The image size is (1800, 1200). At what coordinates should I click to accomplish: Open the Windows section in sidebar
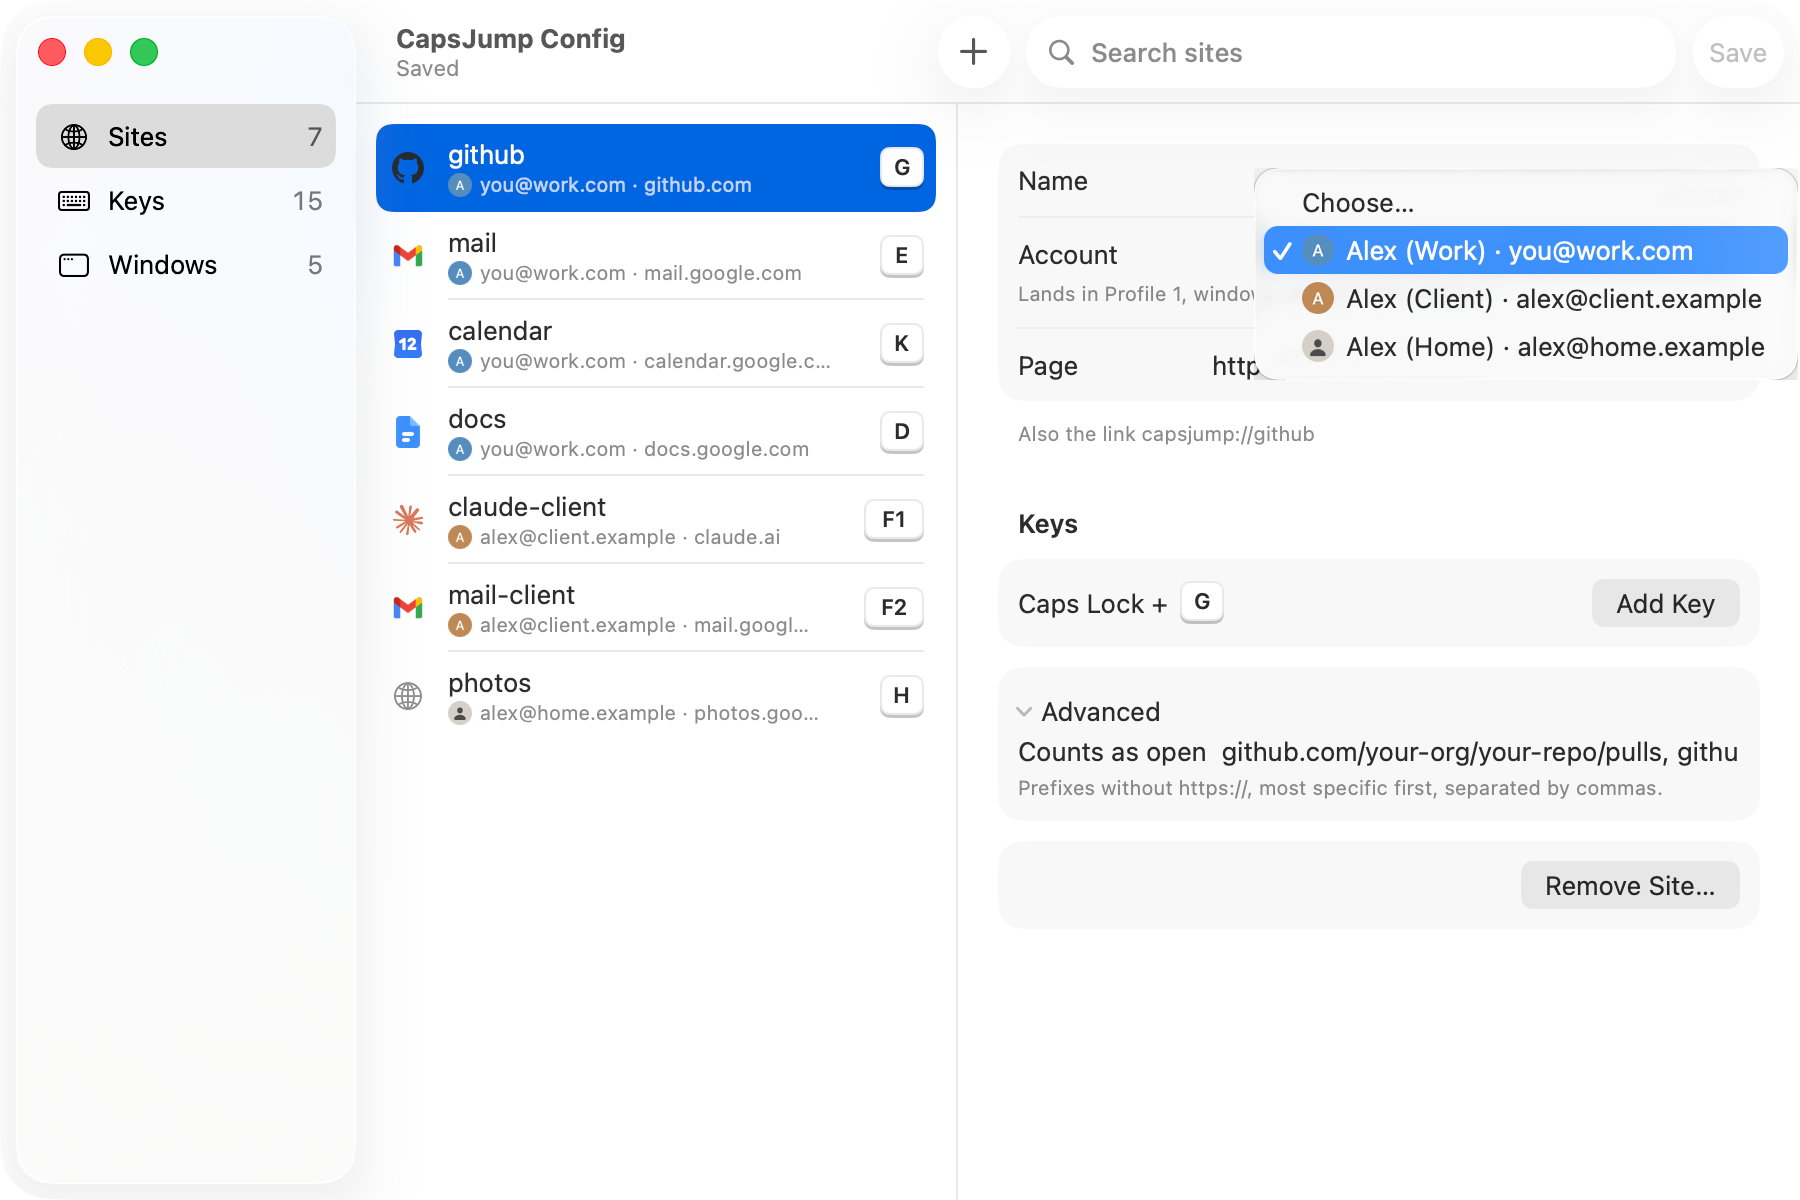tap(186, 265)
